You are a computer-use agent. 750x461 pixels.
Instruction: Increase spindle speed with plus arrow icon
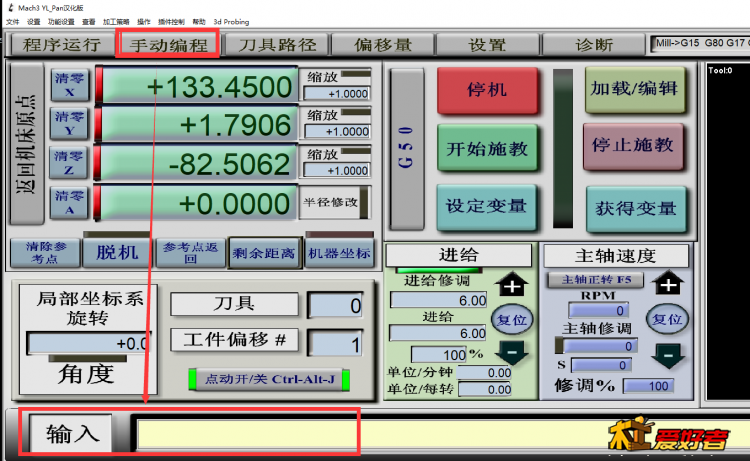click(x=668, y=284)
